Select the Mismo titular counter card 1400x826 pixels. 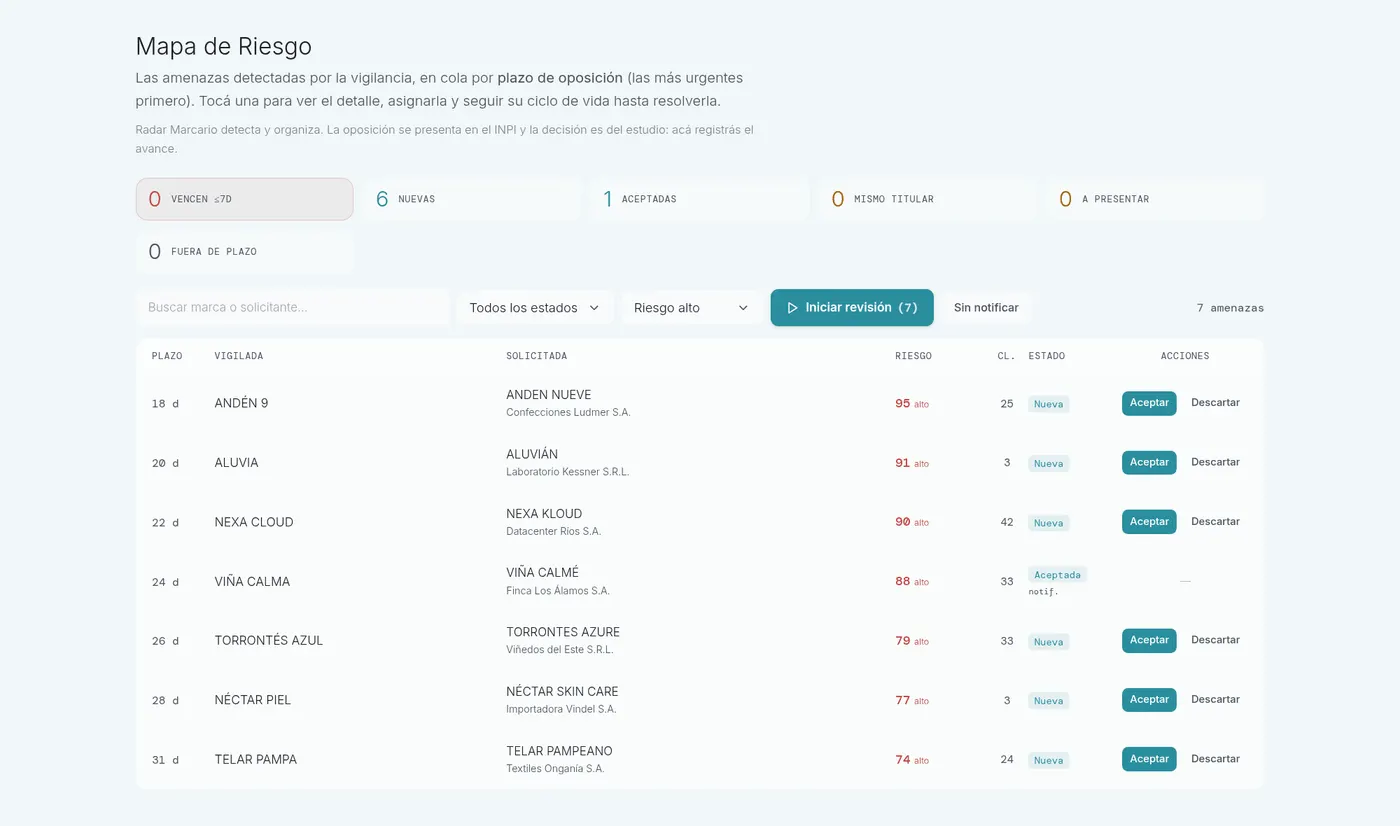(x=927, y=199)
